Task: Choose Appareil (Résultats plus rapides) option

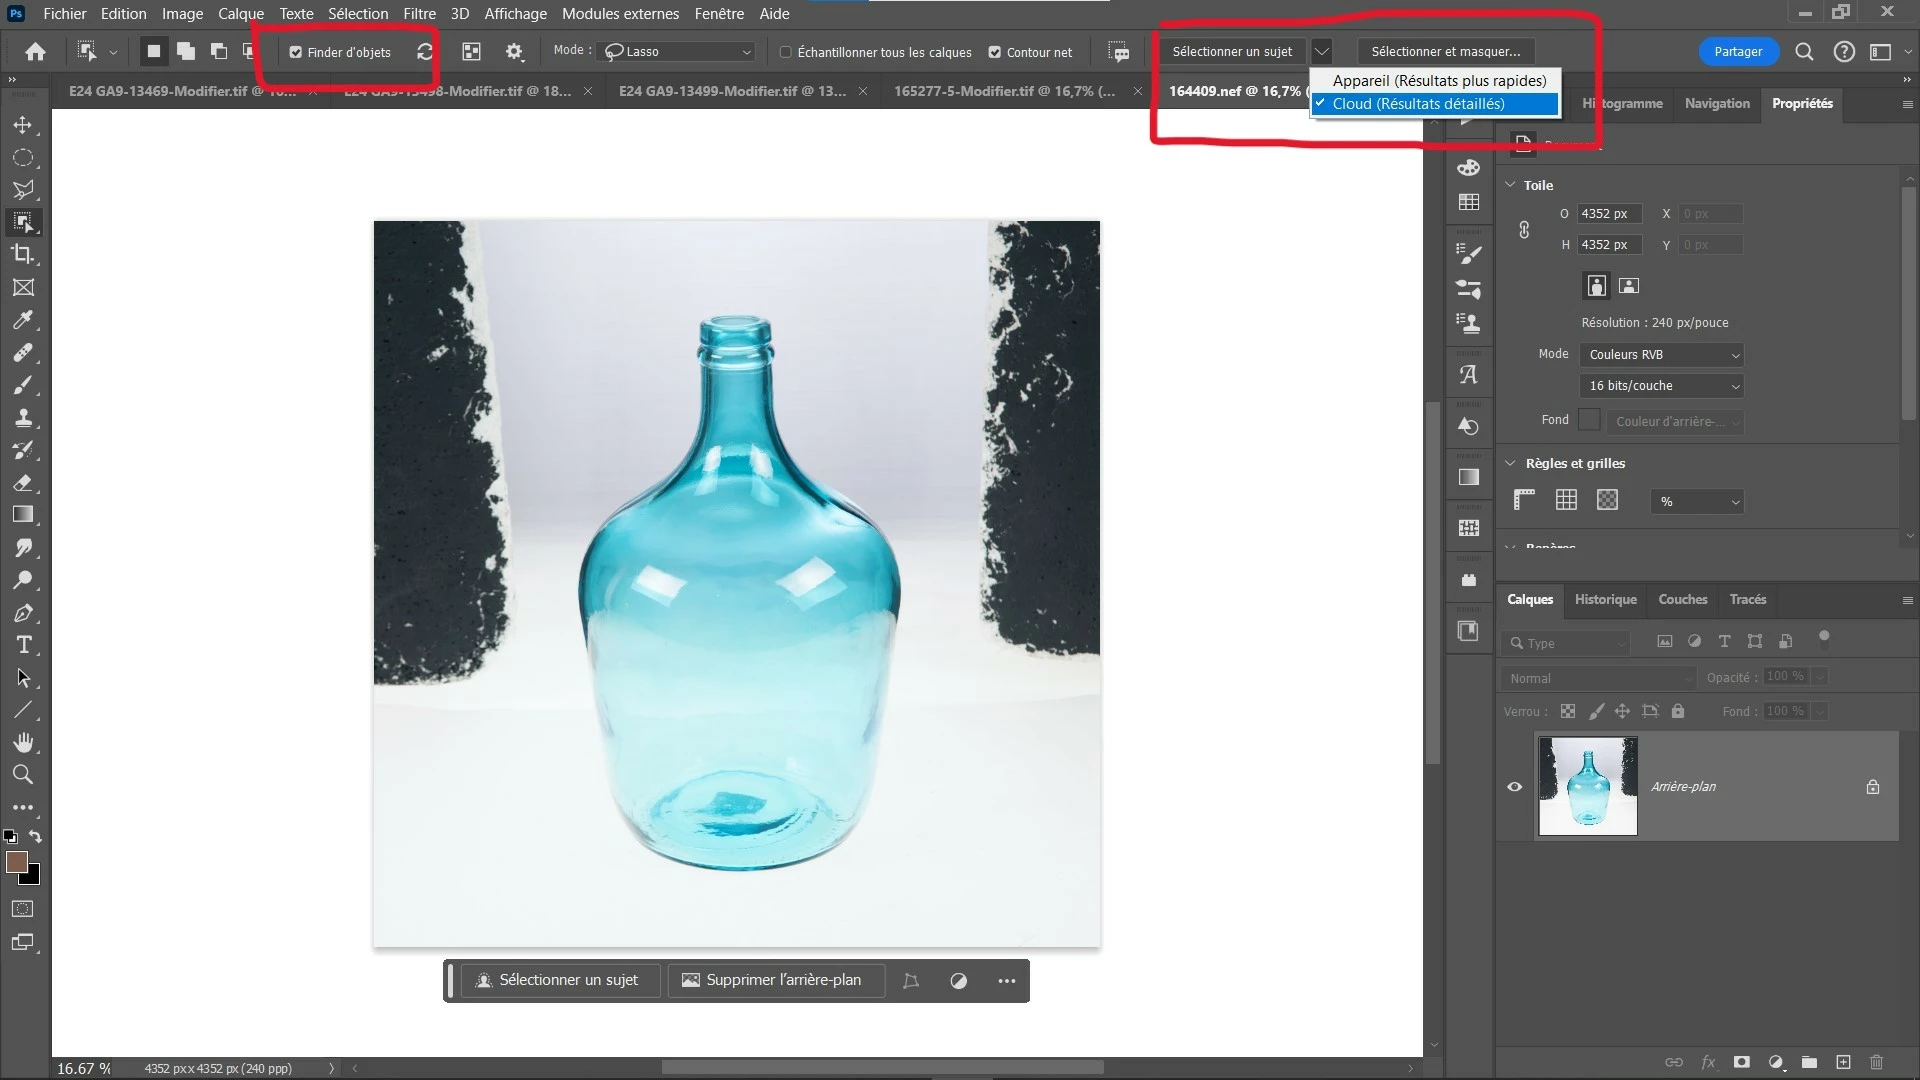Action: (x=1439, y=81)
